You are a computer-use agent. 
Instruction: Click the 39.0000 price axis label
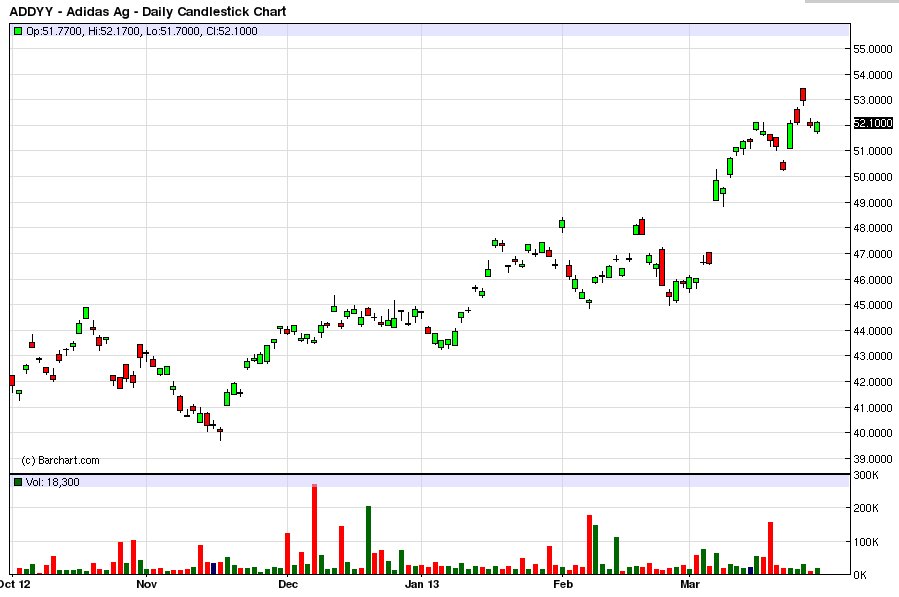coord(873,459)
